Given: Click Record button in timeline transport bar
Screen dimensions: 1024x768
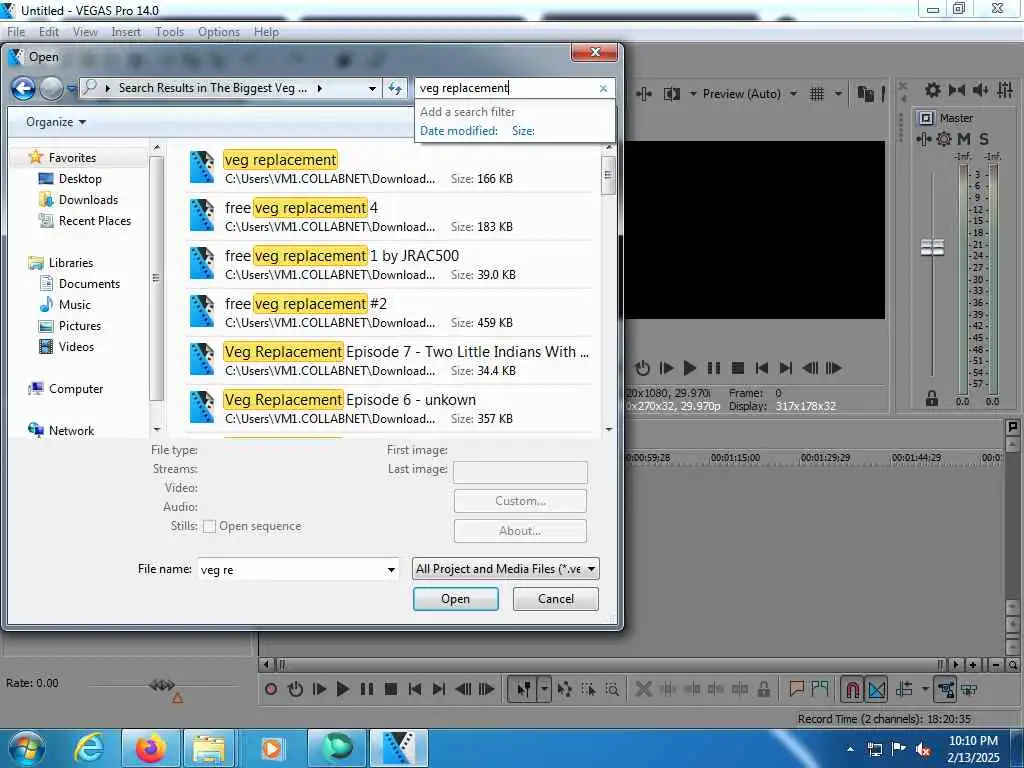Looking at the screenshot, I should pyautogui.click(x=271, y=689).
